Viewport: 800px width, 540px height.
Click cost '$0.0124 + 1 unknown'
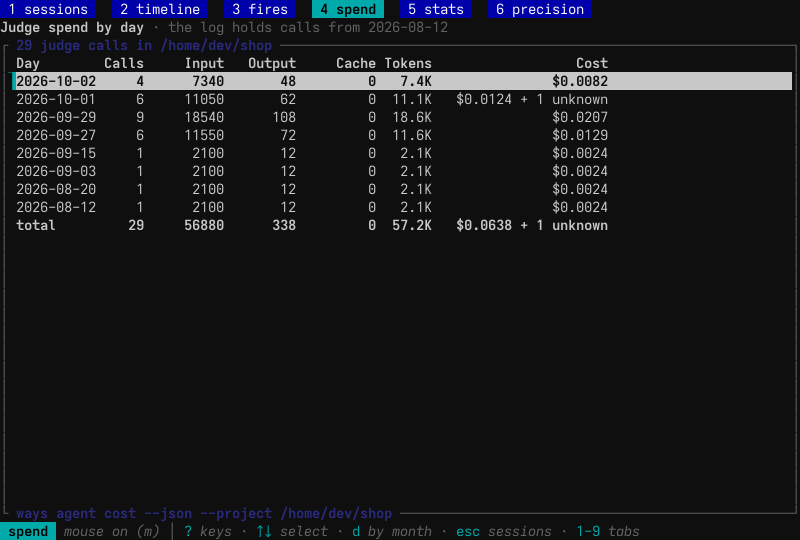532,99
